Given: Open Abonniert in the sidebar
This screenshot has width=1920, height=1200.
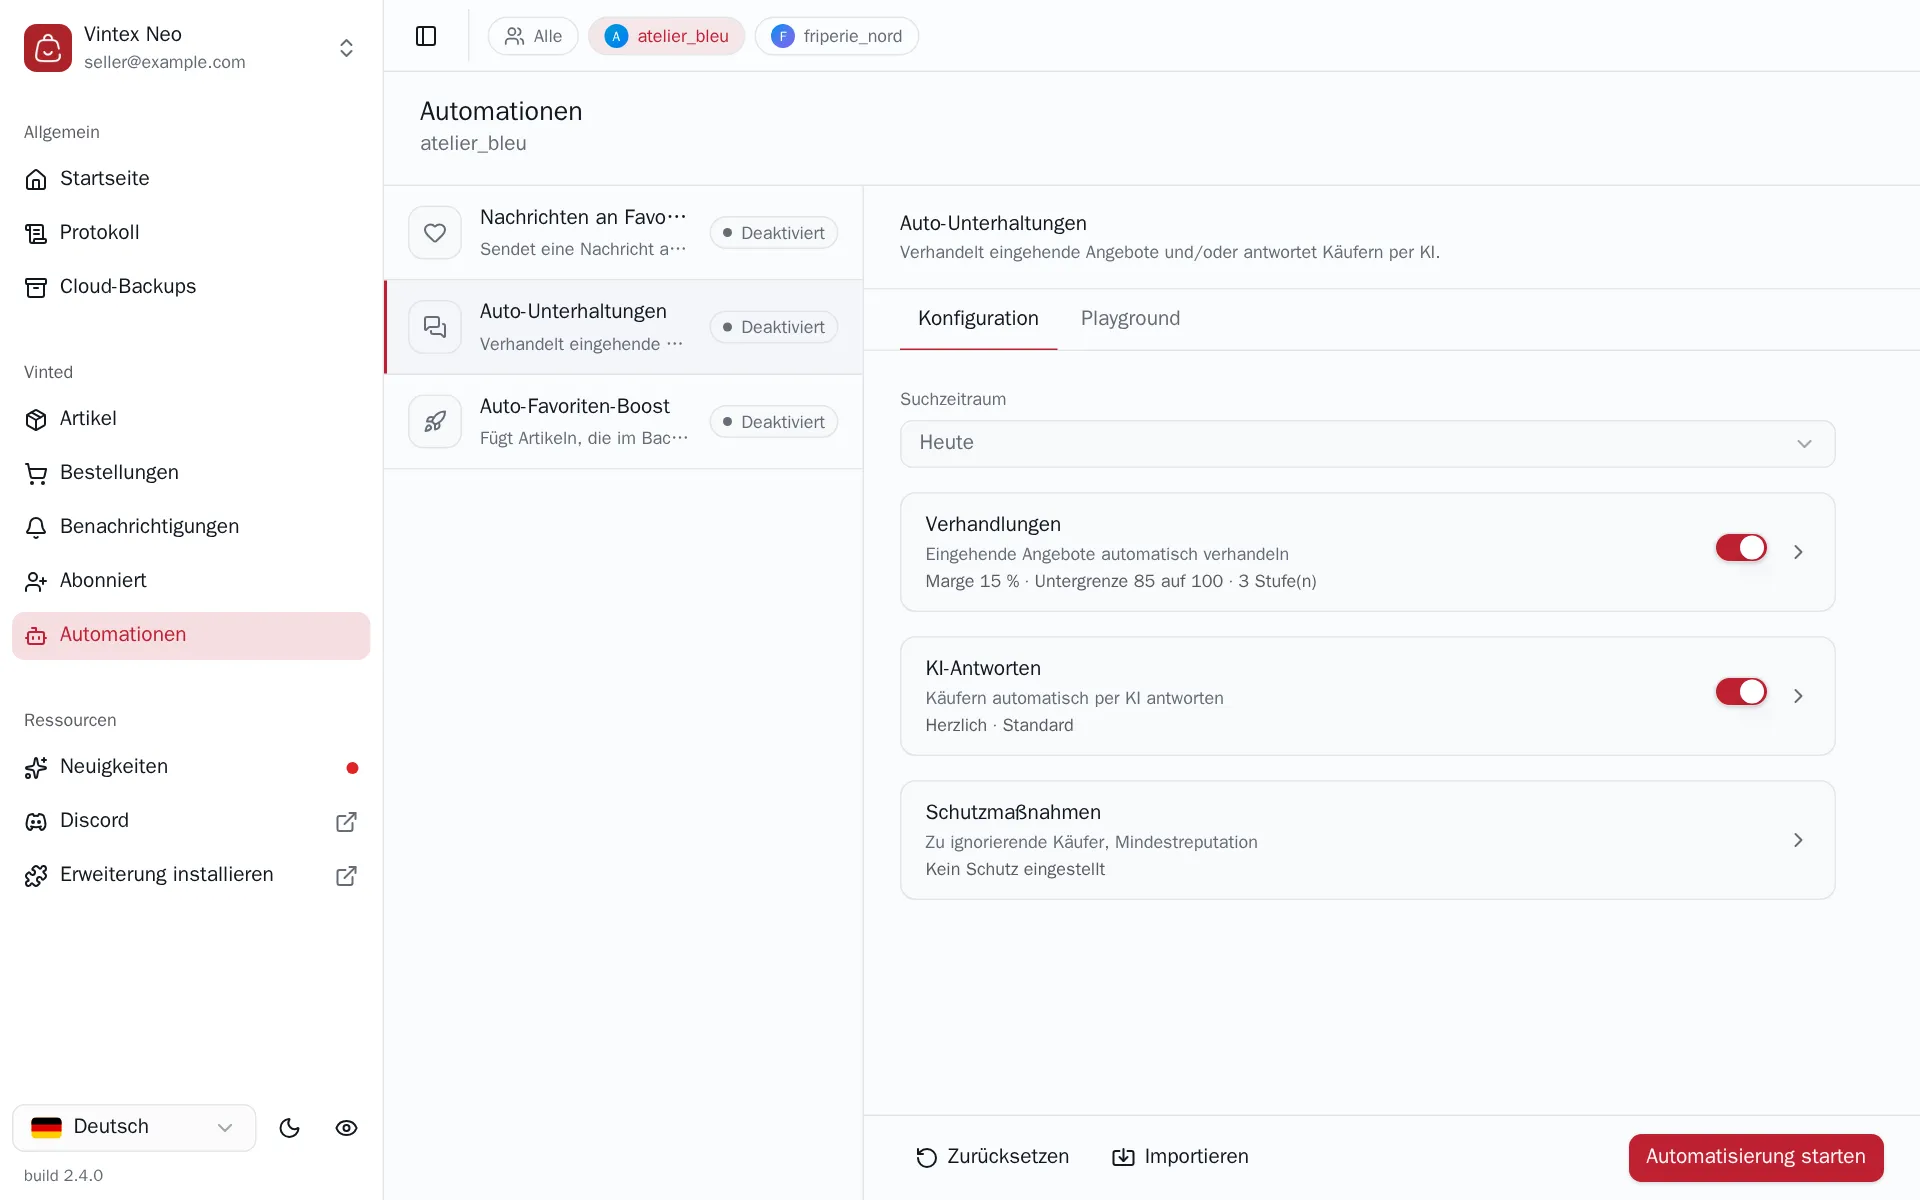Looking at the screenshot, I should [x=191, y=580].
